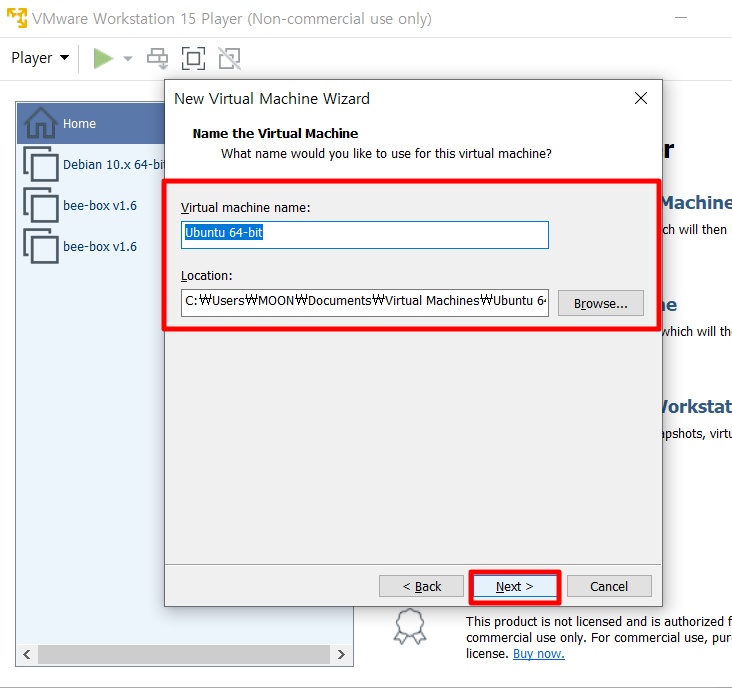Viewport: 732px width, 688px height.
Task: Click the Debian 10.x VM icon
Action: tap(41, 164)
